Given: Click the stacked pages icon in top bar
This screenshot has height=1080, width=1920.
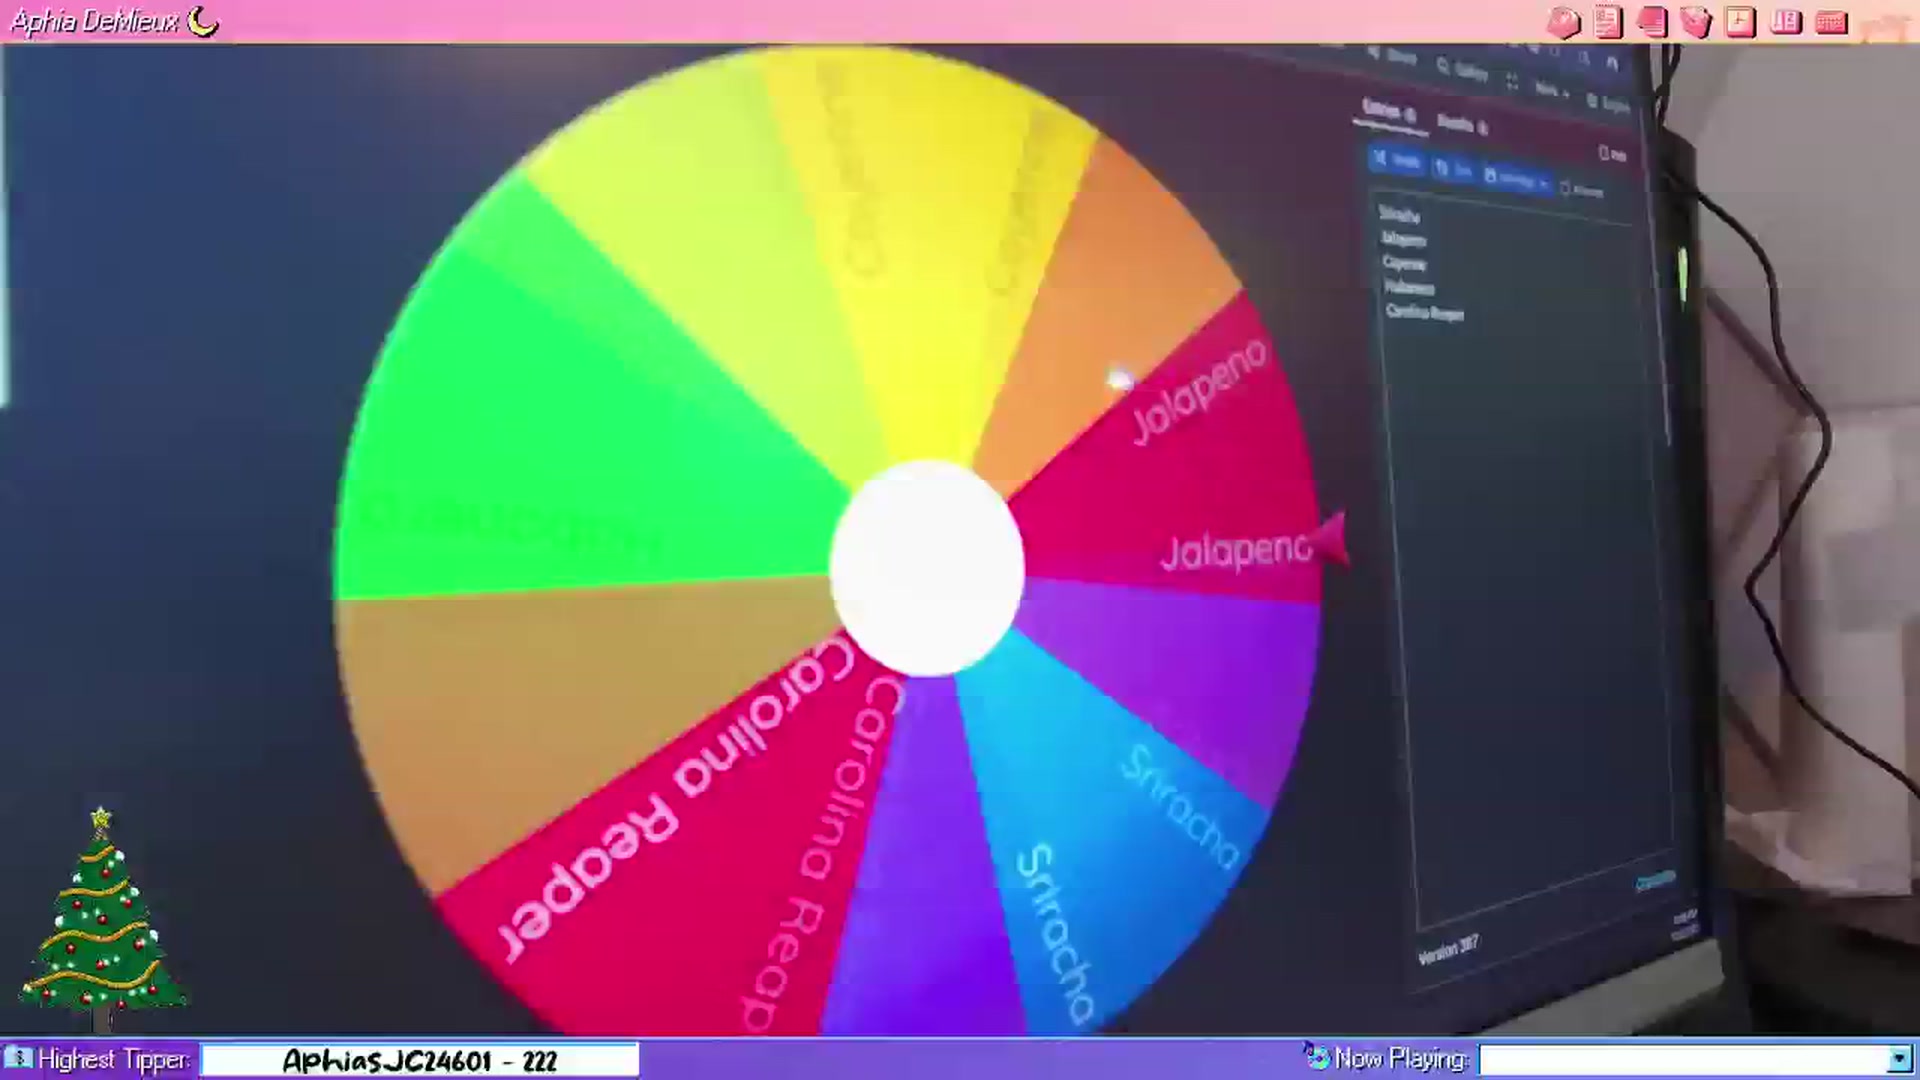Looking at the screenshot, I should (1652, 22).
